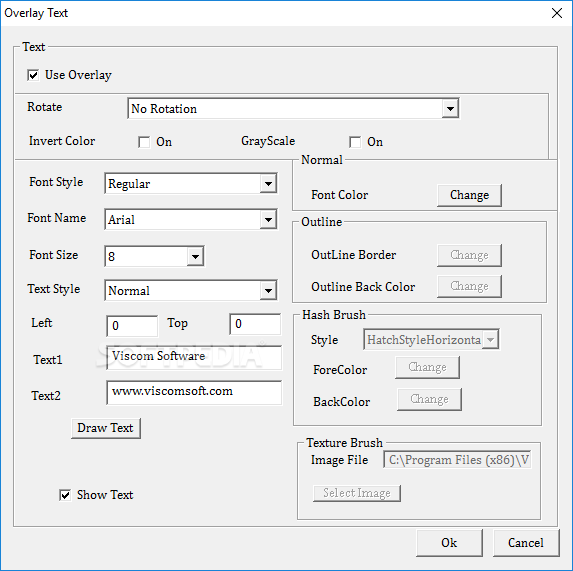This screenshot has height=571, width=573.
Task: Click the Draw Text button
Action: (106, 428)
